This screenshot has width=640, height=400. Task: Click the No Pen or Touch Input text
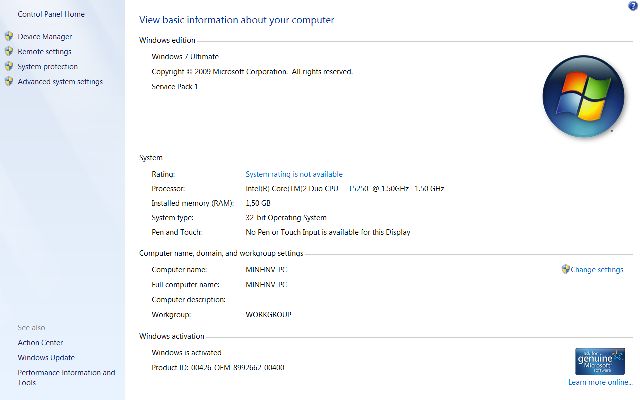click(x=328, y=232)
